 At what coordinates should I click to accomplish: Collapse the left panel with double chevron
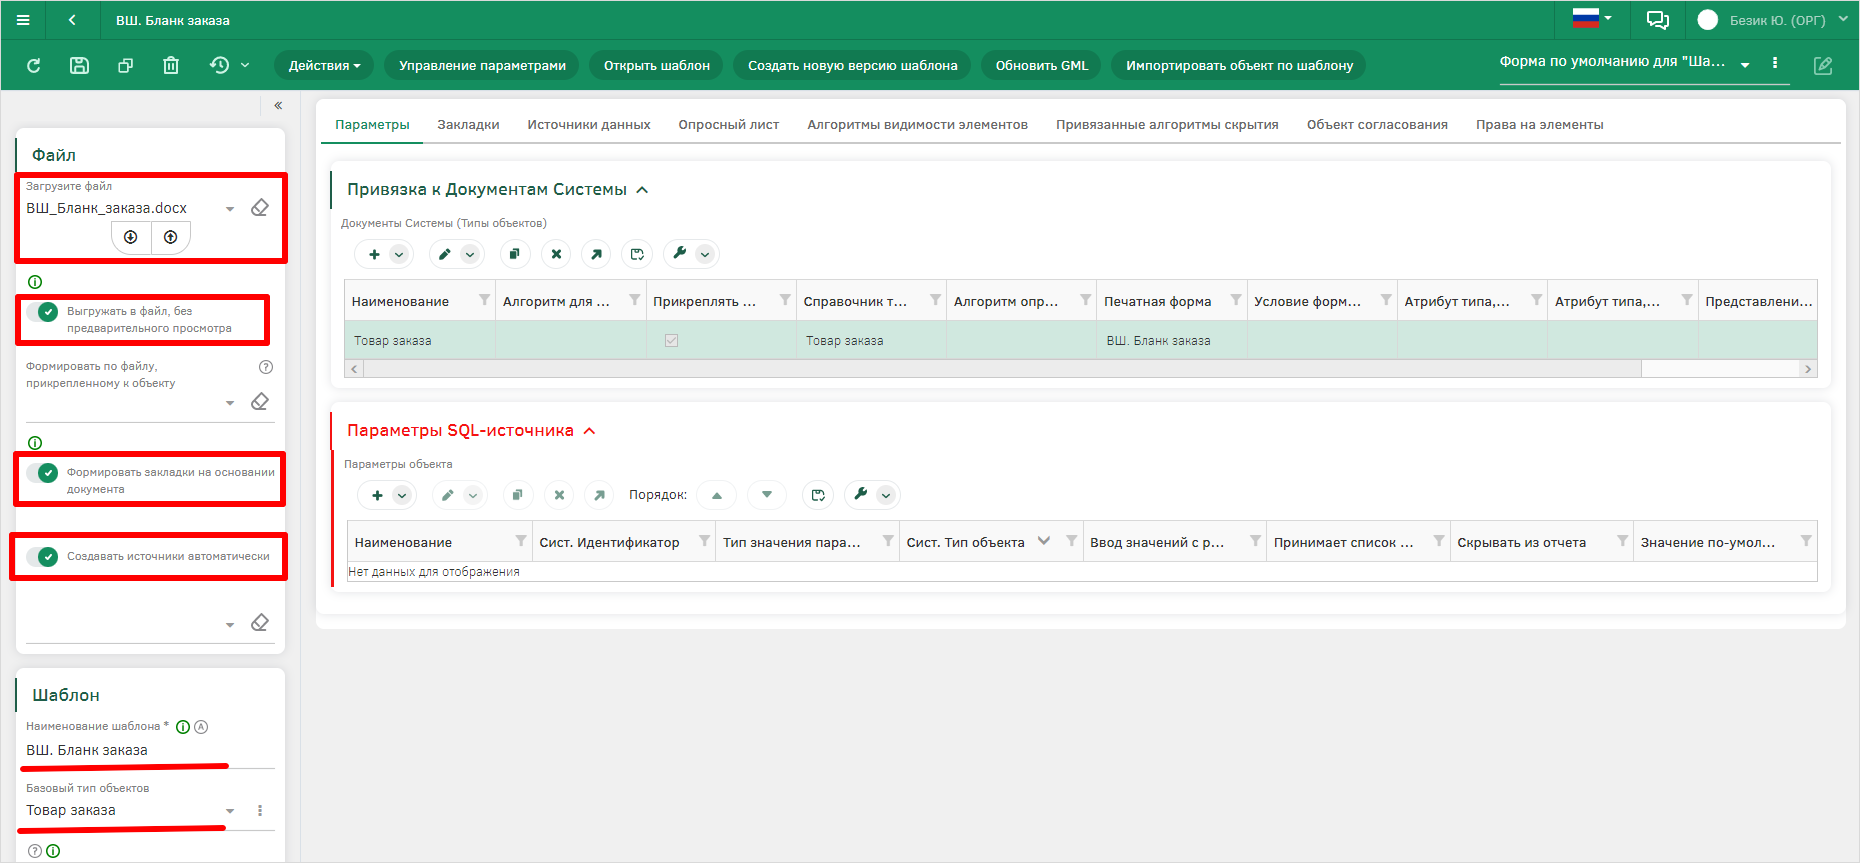click(x=278, y=105)
